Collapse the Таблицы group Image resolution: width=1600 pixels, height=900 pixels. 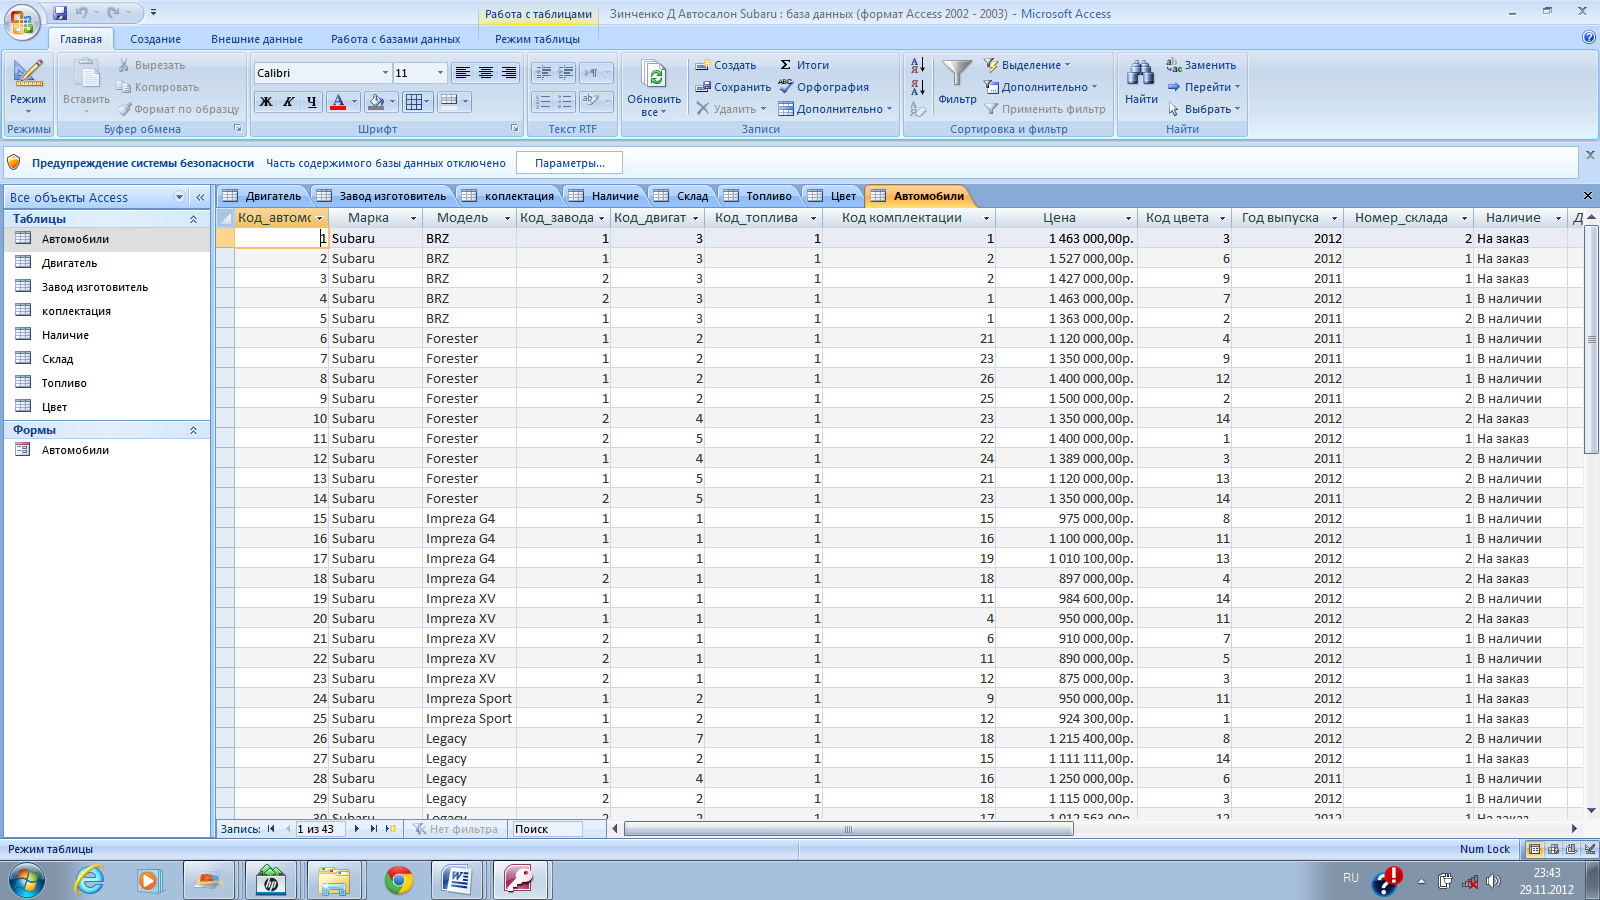[194, 219]
